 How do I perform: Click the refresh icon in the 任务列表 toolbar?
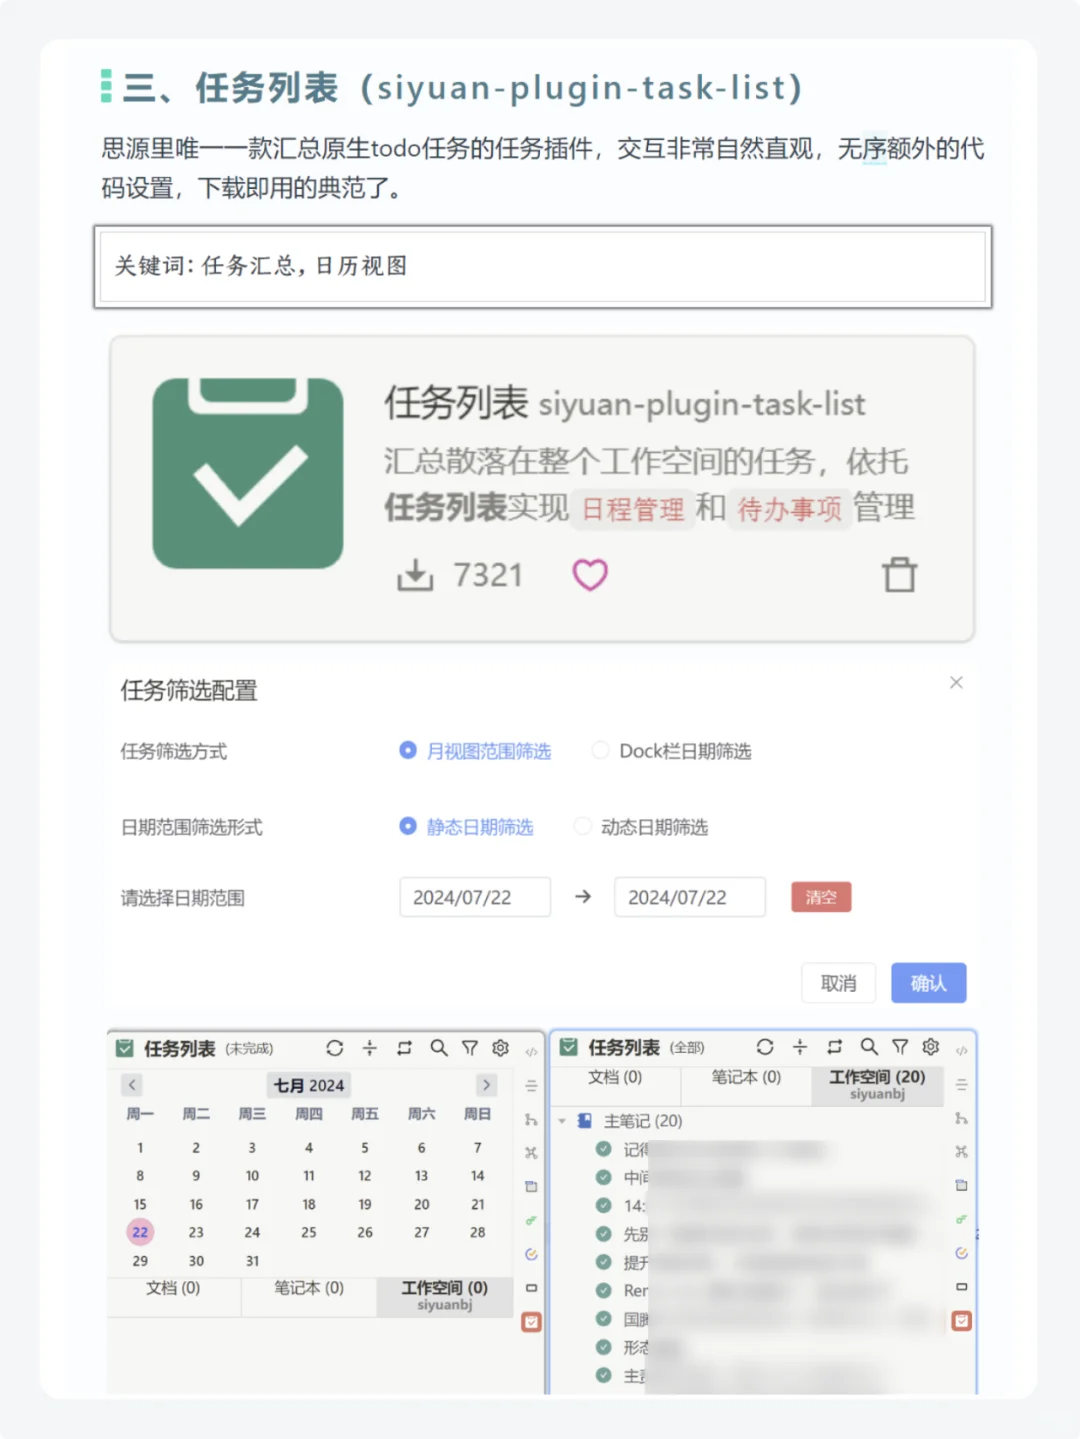click(335, 1048)
